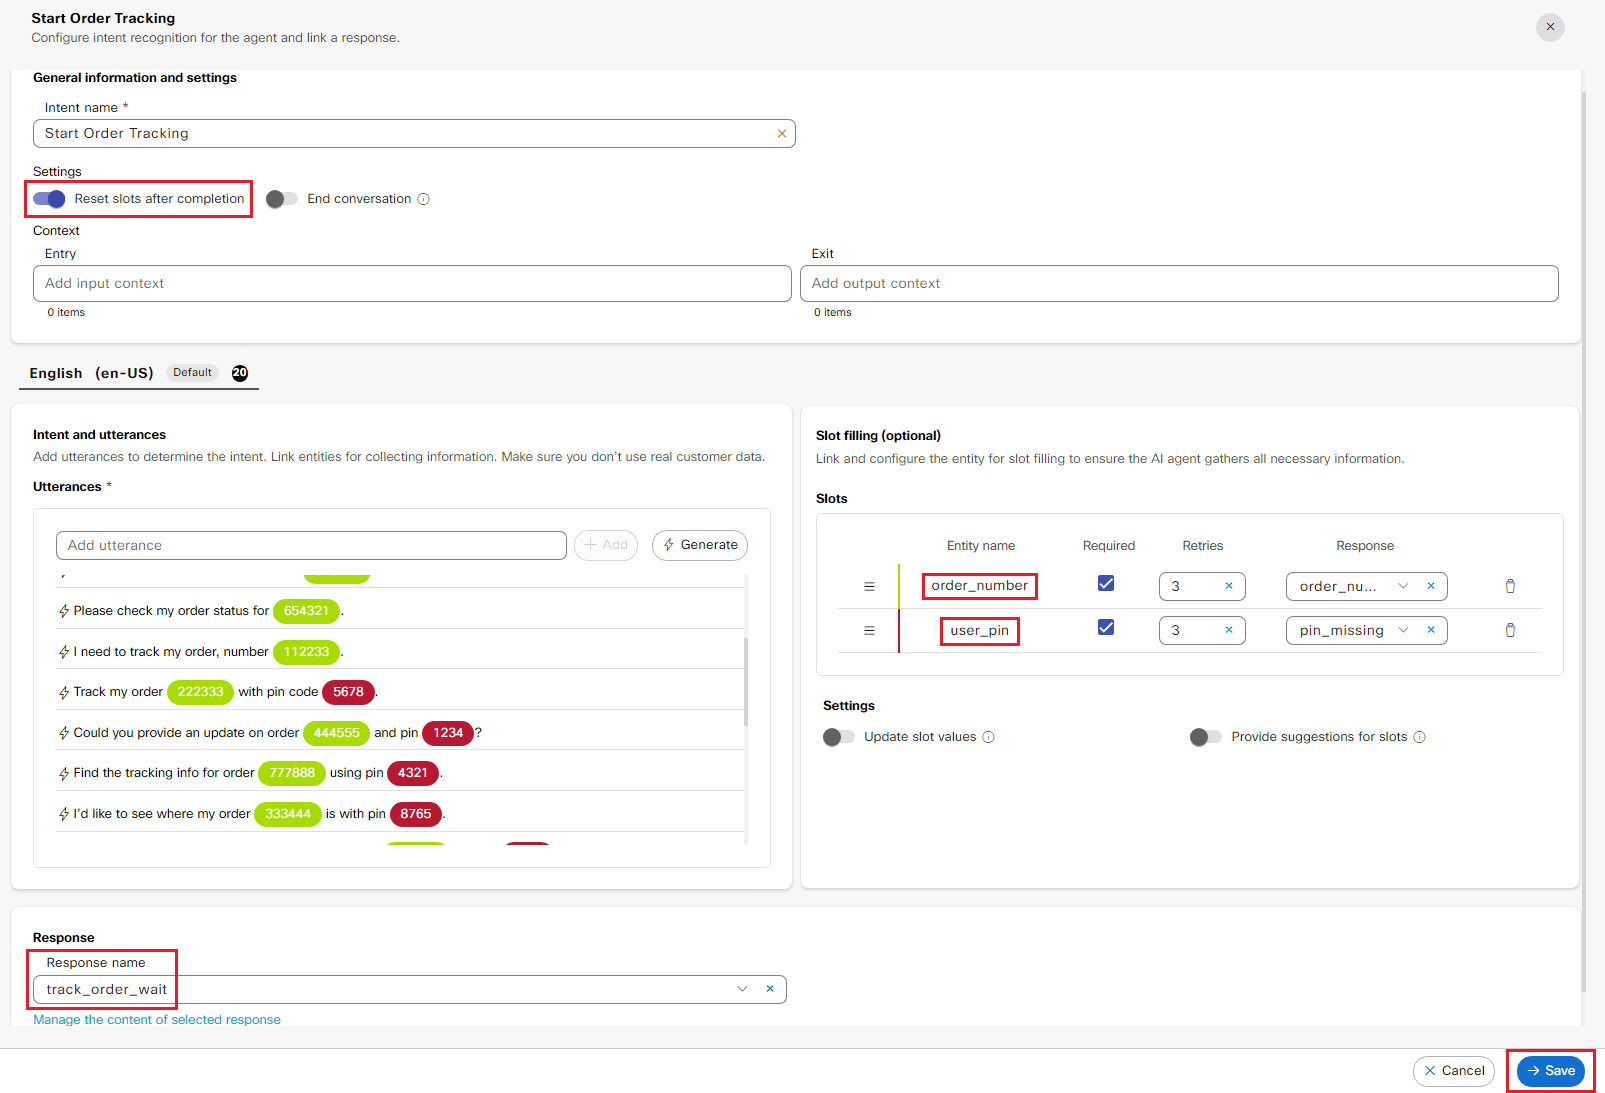The height and width of the screenshot is (1093, 1605).
Task: Click the Add utterance text field
Action: point(311,545)
